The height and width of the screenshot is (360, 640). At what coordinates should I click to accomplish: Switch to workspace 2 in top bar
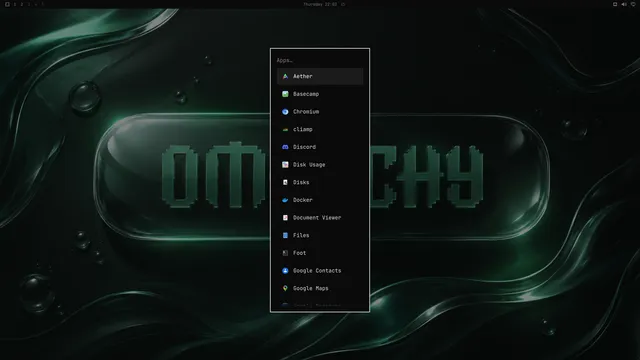tap(22, 4)
